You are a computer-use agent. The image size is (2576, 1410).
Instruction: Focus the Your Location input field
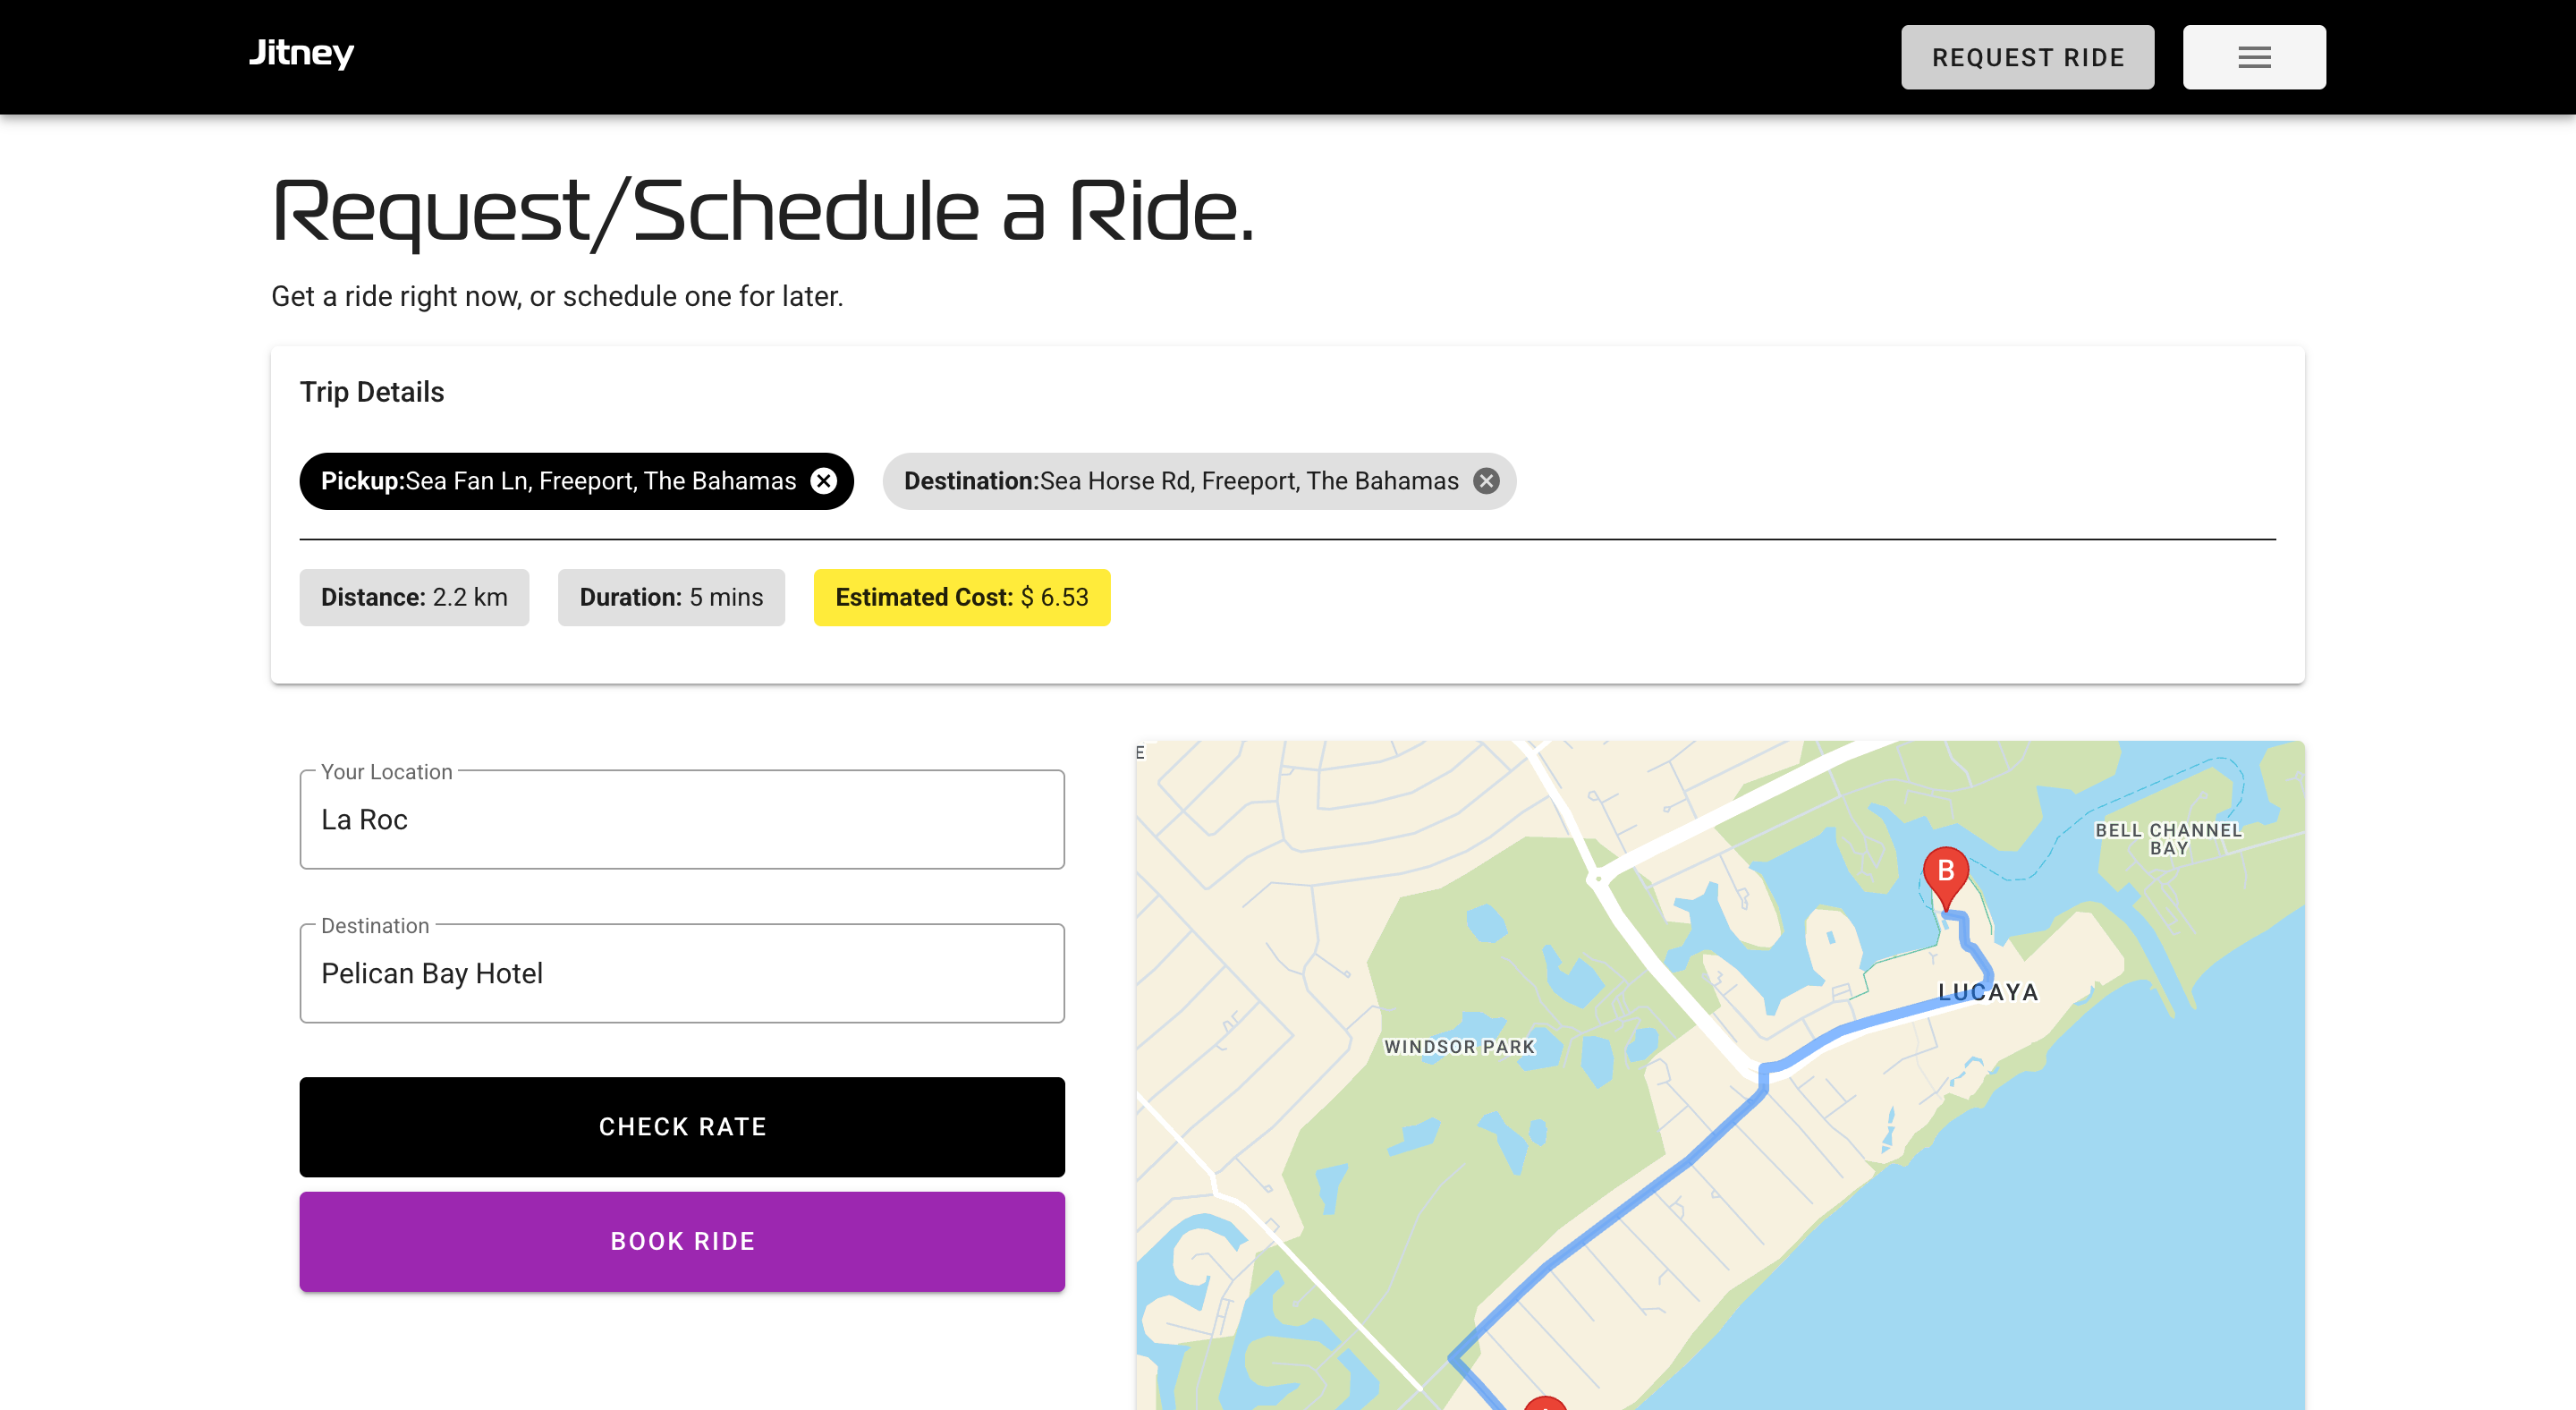pos(682,819)
